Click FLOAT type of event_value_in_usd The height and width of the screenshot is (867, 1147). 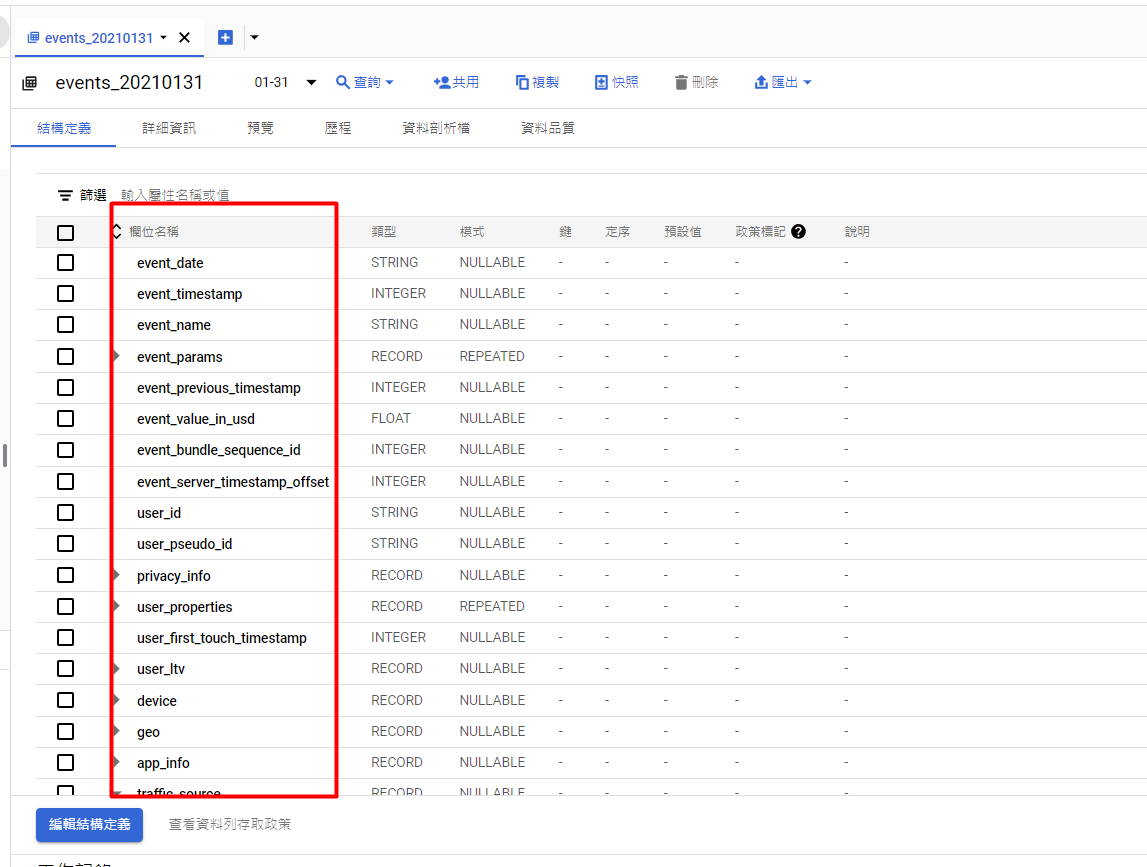391,419
